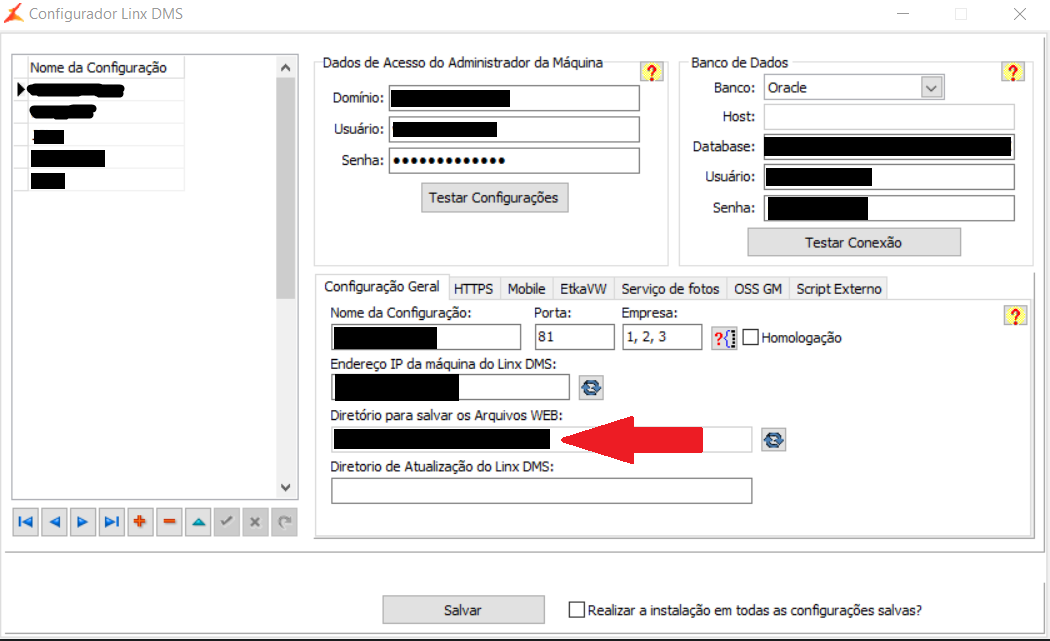Viewport: 1050px width, 641px height.
Task: Open help icon in Configuração Geral tab
Action: click(1015, 315)
